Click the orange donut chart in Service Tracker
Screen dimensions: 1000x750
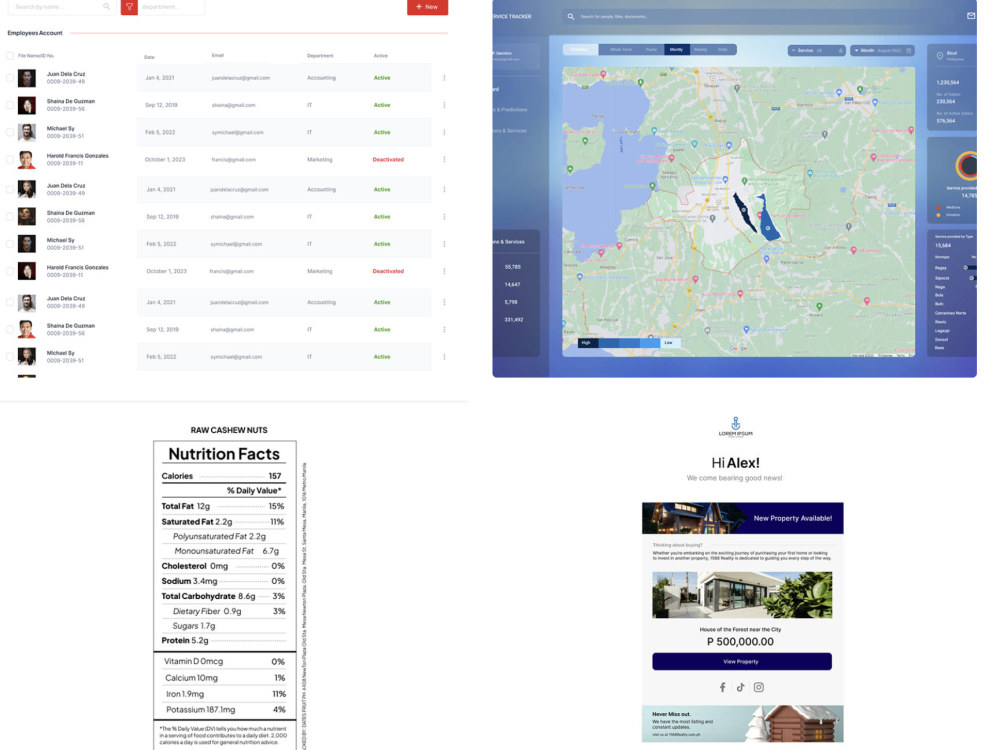(967, 166)
